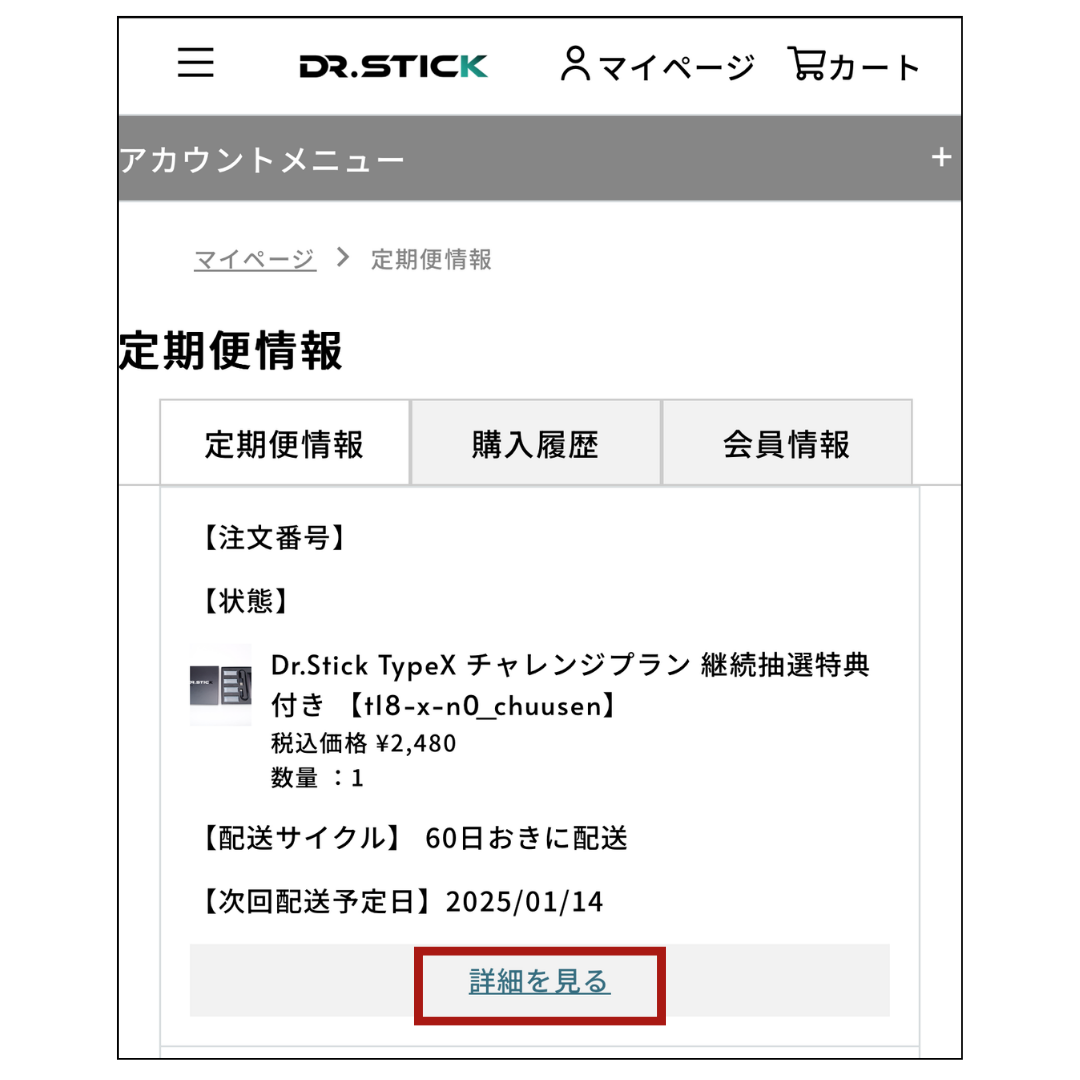Image resolution: width=1080 pixels, height=1080 pixels.
Task: Click the 次回配送予定日 2025/01/14 text
Action: pyautogui.click(x=404, y=902)
